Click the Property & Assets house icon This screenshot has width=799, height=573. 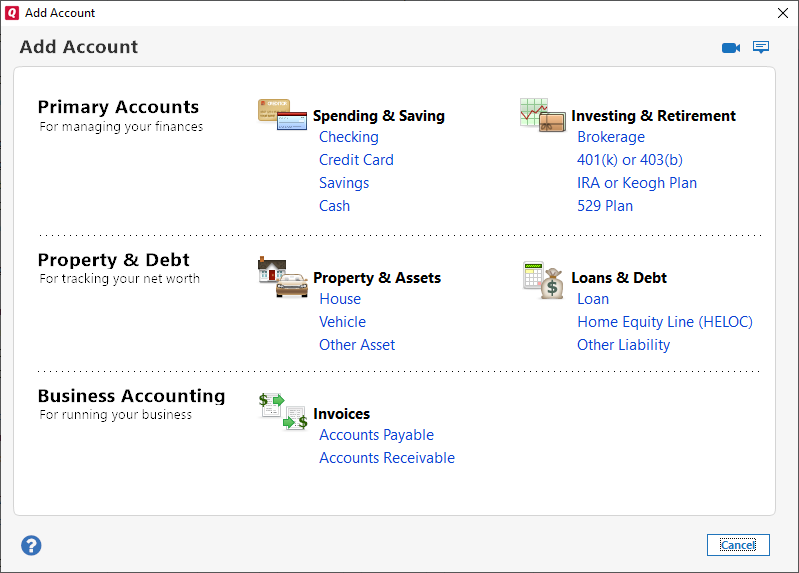tap(283, 277)
